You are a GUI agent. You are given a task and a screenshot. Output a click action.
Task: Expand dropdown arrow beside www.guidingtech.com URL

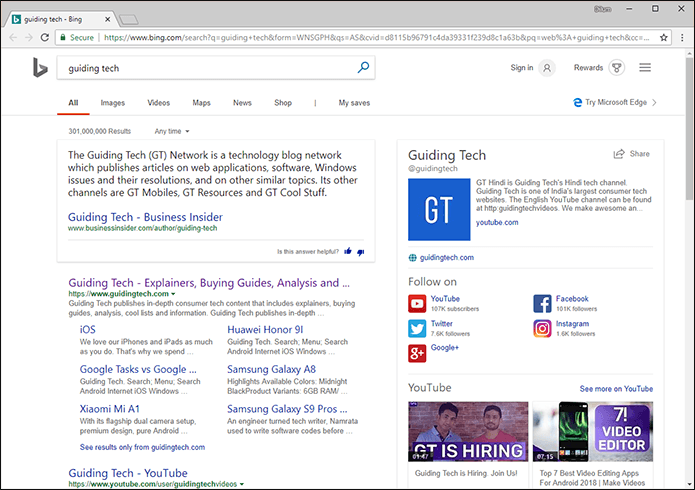pos(173,294)
